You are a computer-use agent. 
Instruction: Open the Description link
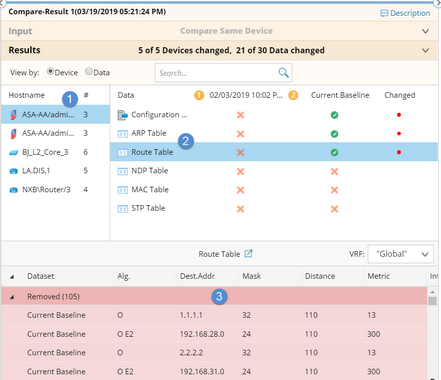coord(405,13)
